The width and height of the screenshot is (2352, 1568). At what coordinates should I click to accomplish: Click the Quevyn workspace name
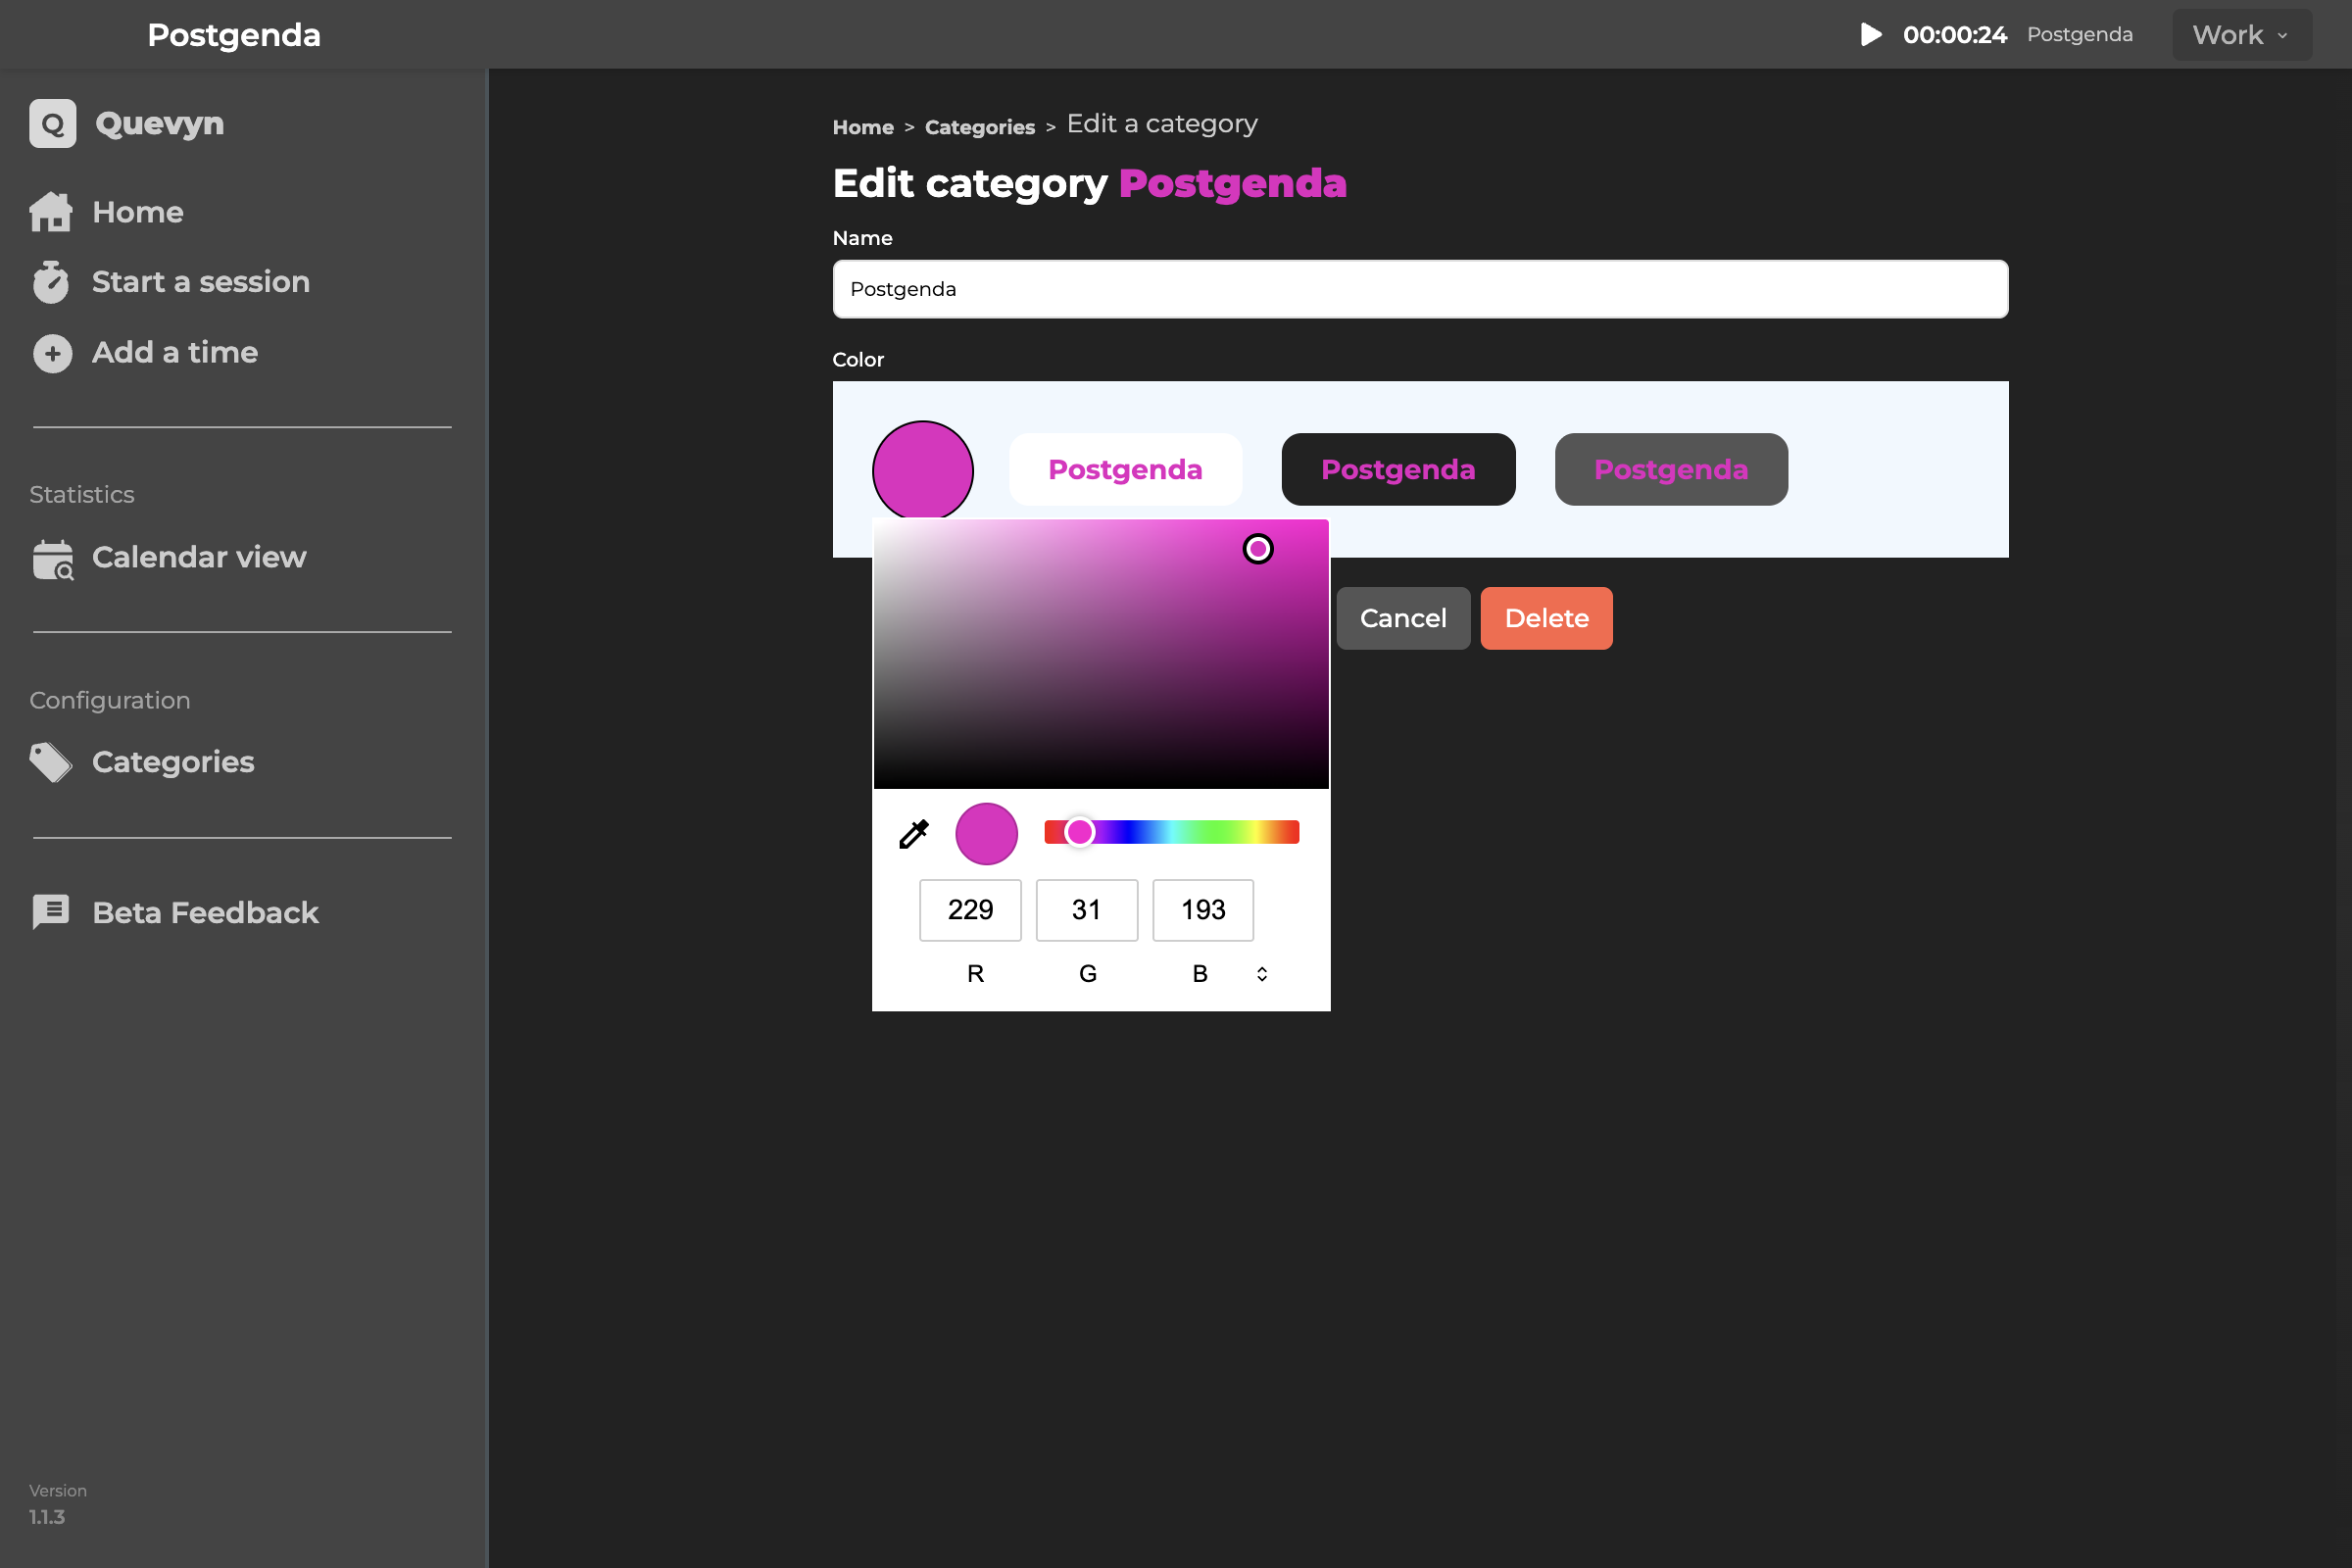pos(160,123)
